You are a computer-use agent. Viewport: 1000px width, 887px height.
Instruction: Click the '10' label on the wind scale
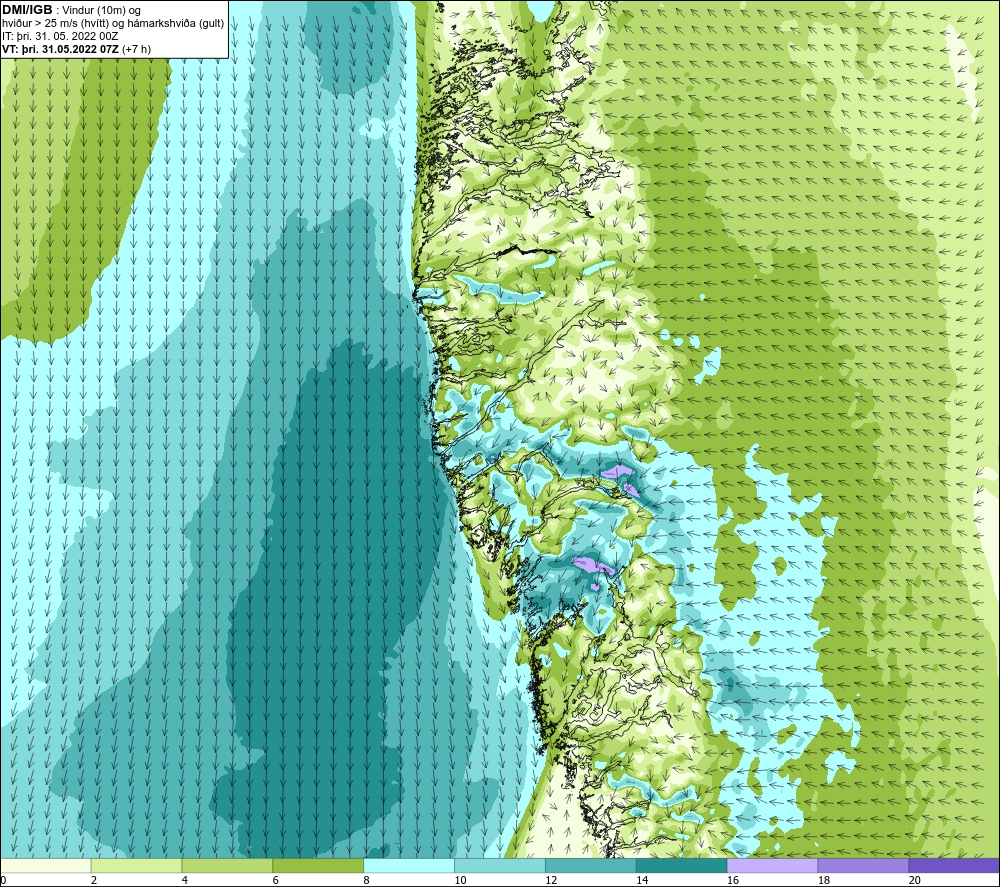pyautogui.click(x=460, y=880)
